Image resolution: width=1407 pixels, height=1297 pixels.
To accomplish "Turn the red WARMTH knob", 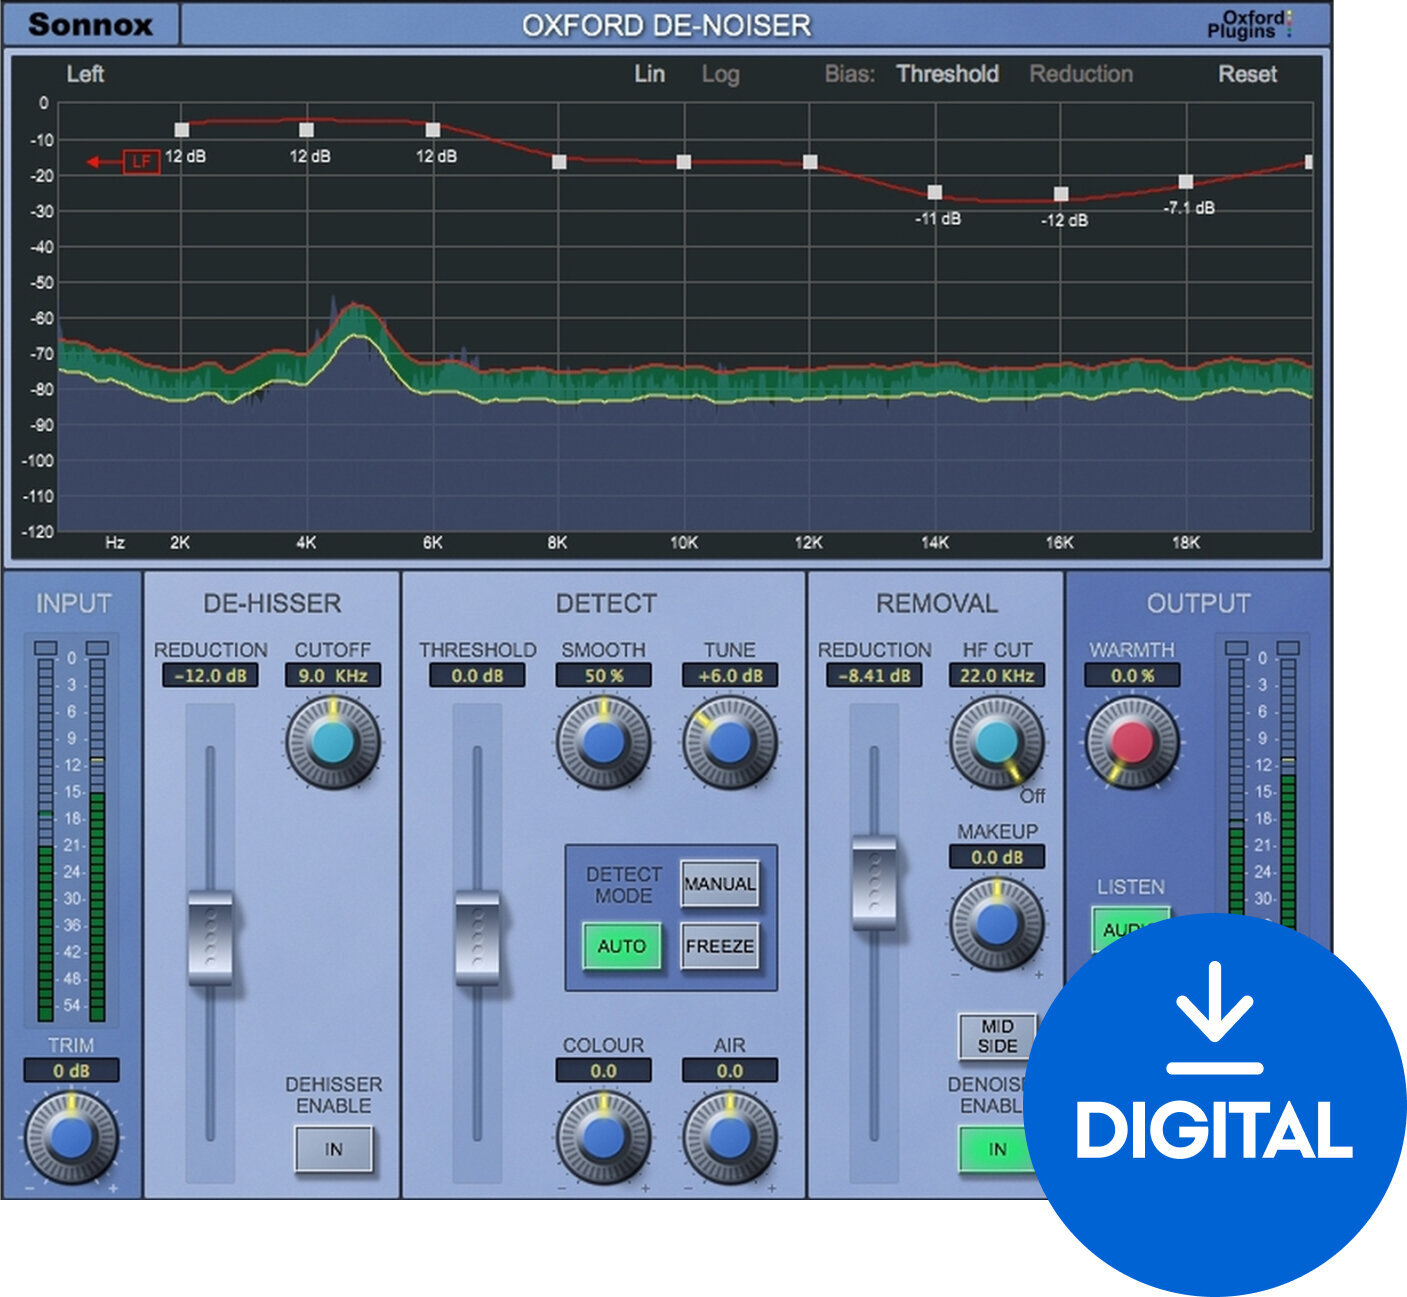I will click(1131, 743).
